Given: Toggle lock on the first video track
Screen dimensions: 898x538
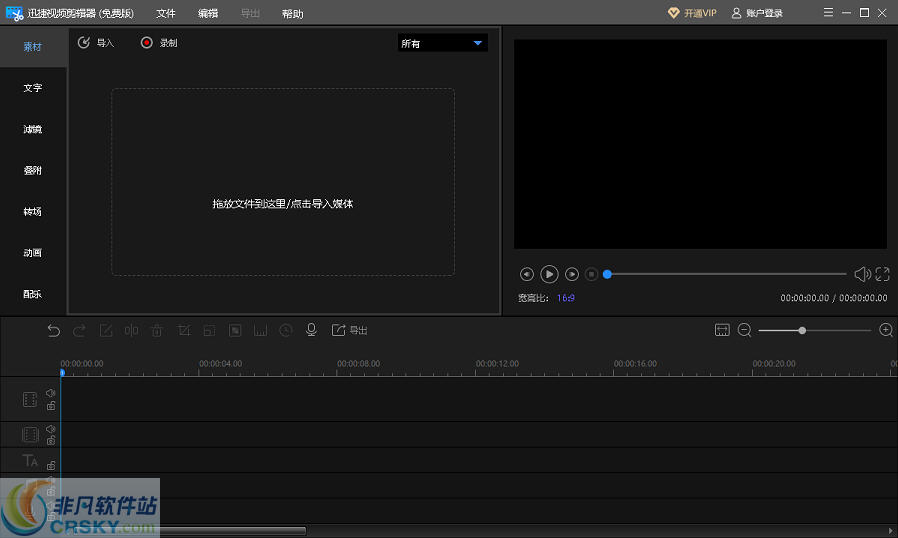Looking at the screenshot, I should [x=51, y=406].
